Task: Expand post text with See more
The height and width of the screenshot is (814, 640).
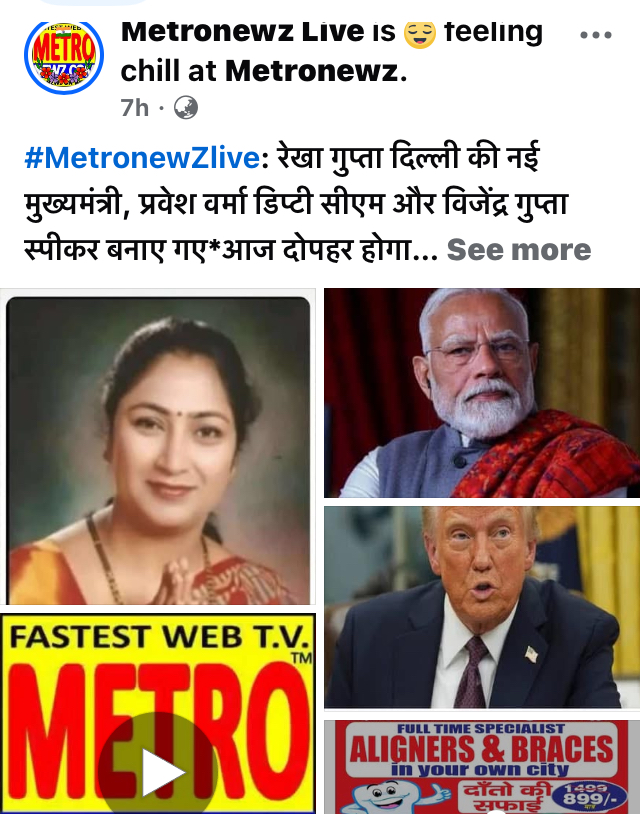Action: (x=519, y=250)
